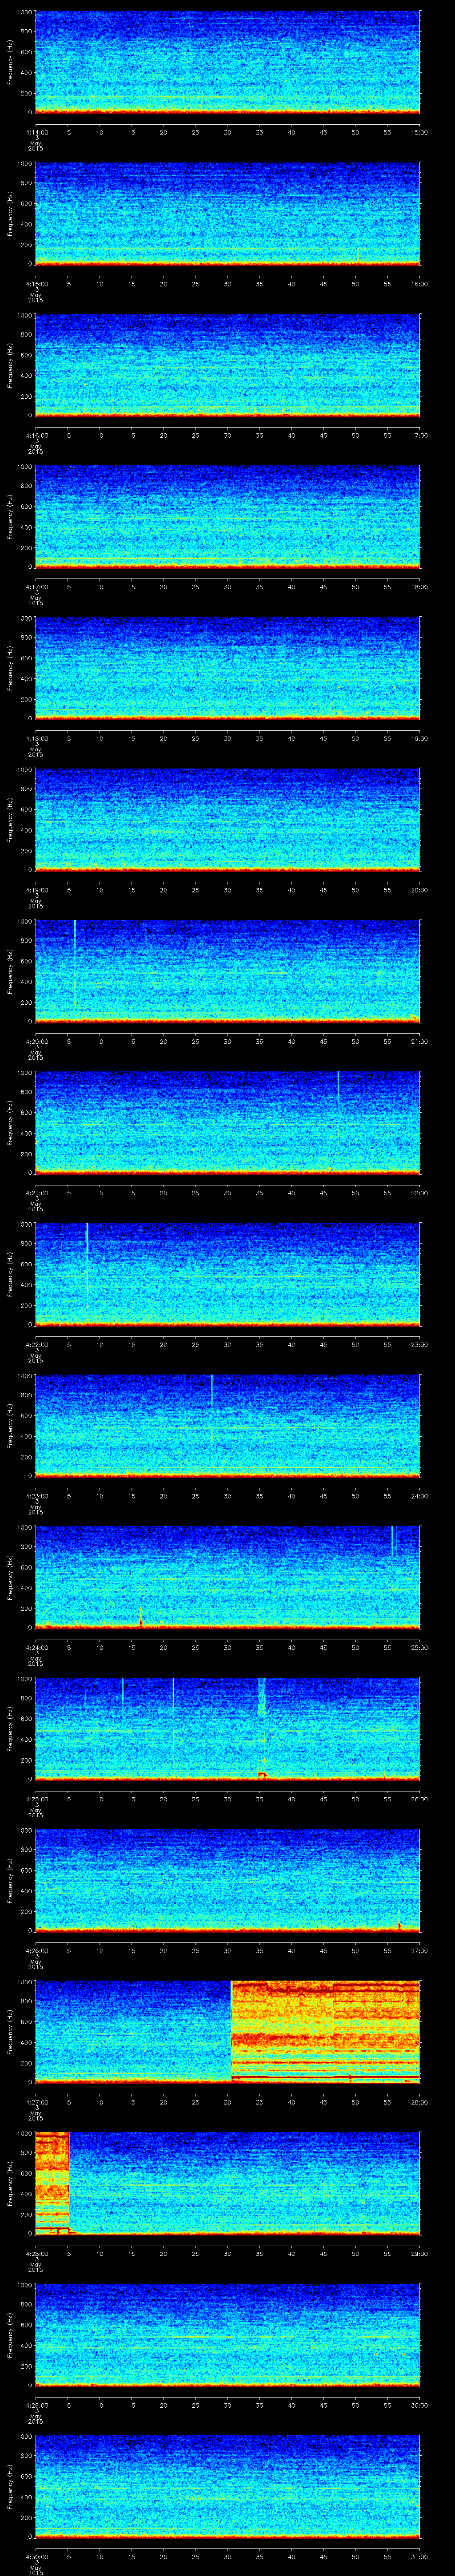Screen dimensions: 455x2576
Task: Click the 4:25:00 start time label
Action: (x=36, y=1799)
